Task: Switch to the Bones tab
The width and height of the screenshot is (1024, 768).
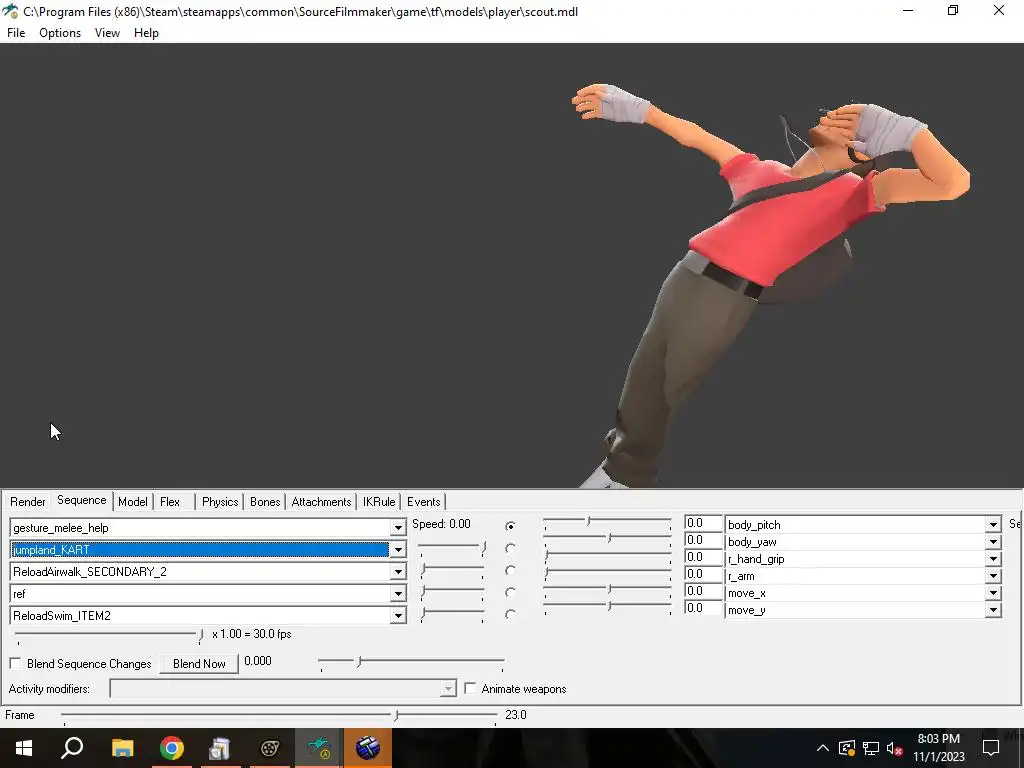Action: [265, 502]
